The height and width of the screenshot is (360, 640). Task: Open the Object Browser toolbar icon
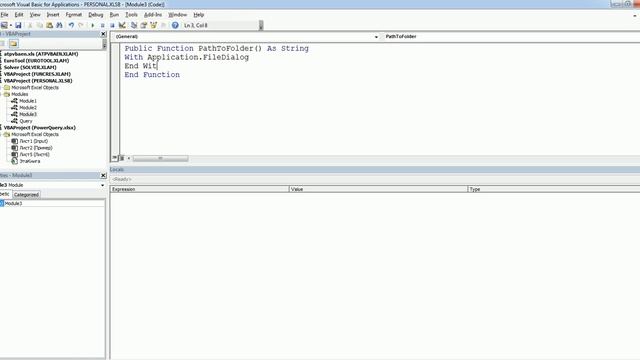coord(153,25)
